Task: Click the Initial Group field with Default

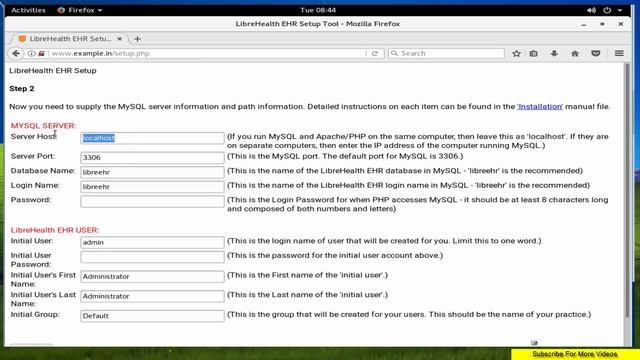Action: tap(152, 316)
